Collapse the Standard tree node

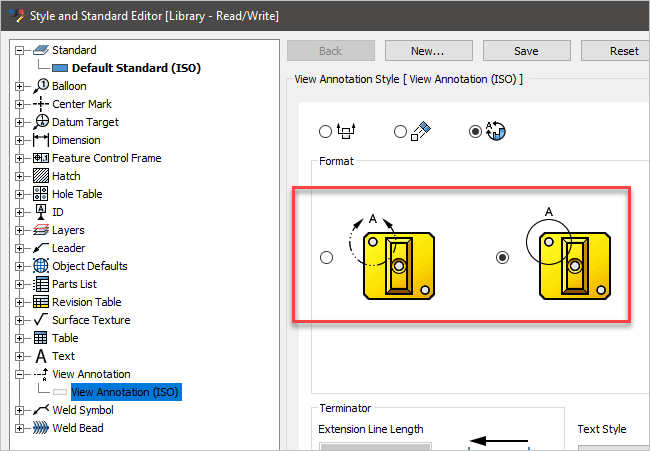pos(19,50)
